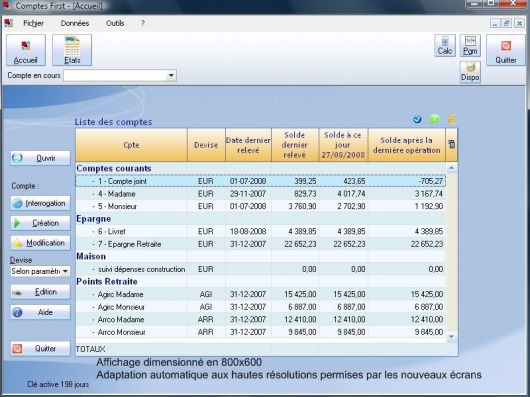Viewport: 530px width, 397px height.
Task: Open the Accueil home toolbar button
Action: (26, 50)
